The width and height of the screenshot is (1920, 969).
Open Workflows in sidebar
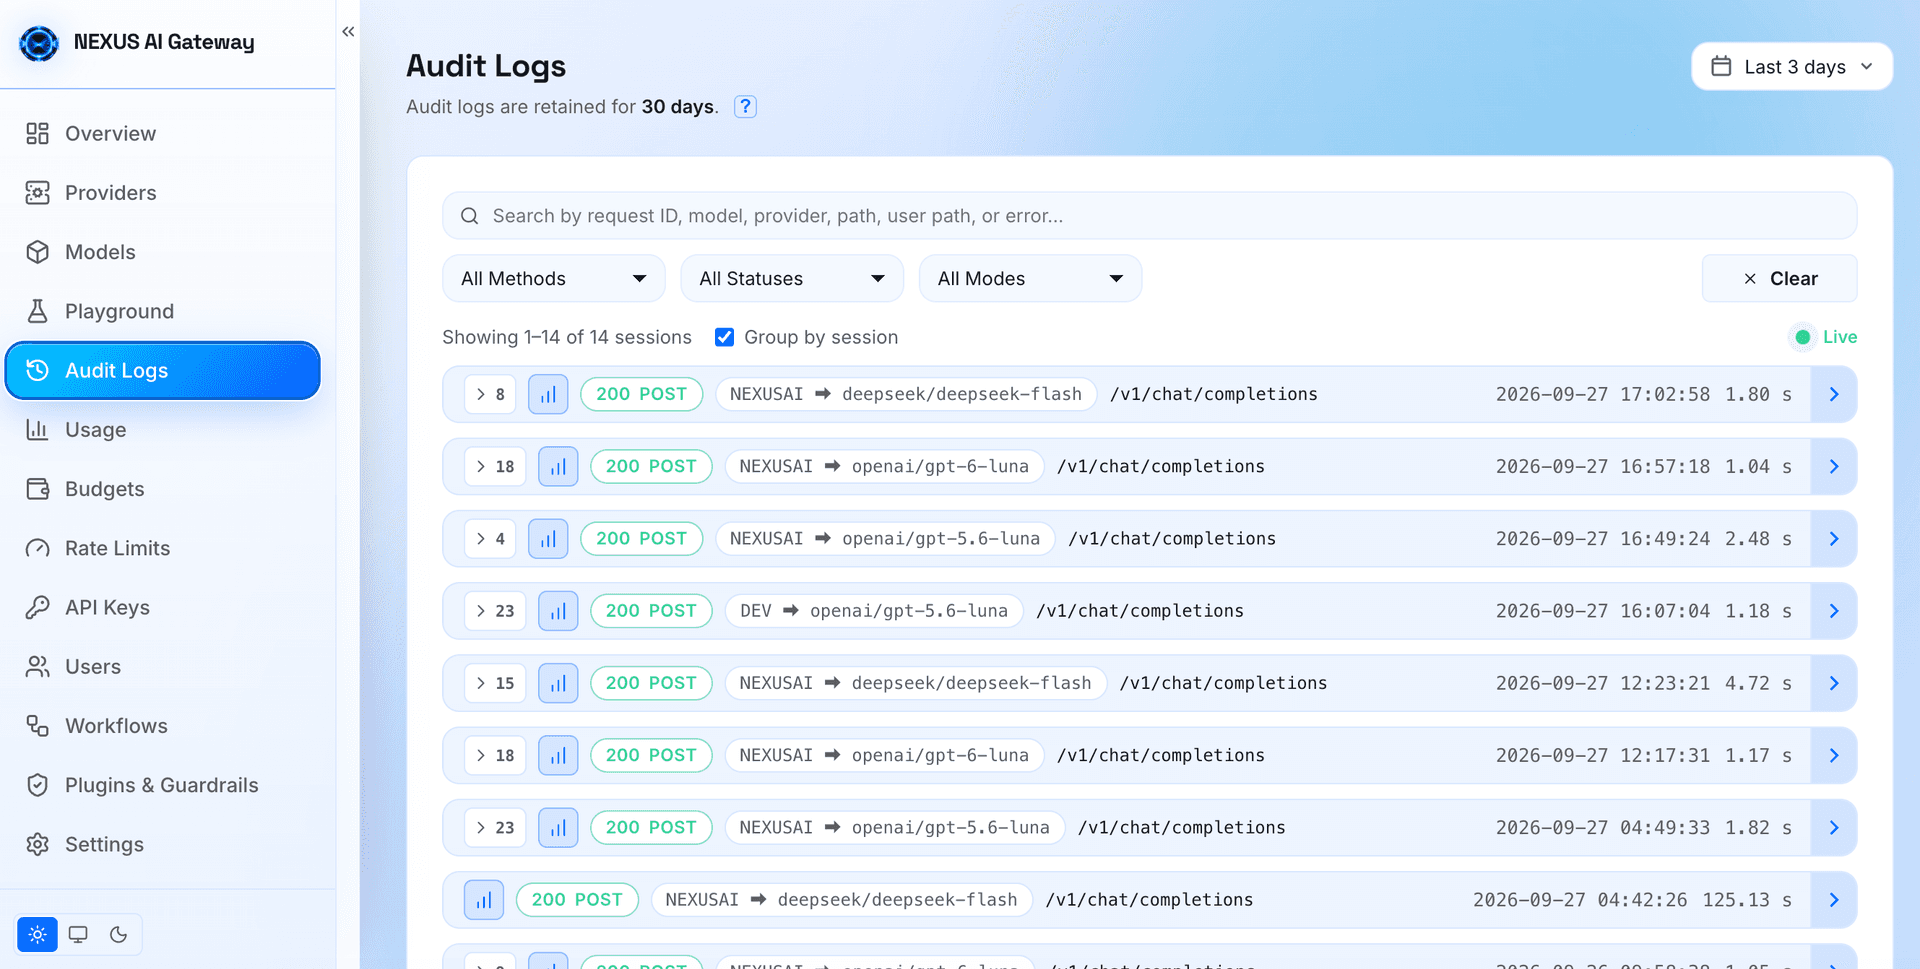163,726
